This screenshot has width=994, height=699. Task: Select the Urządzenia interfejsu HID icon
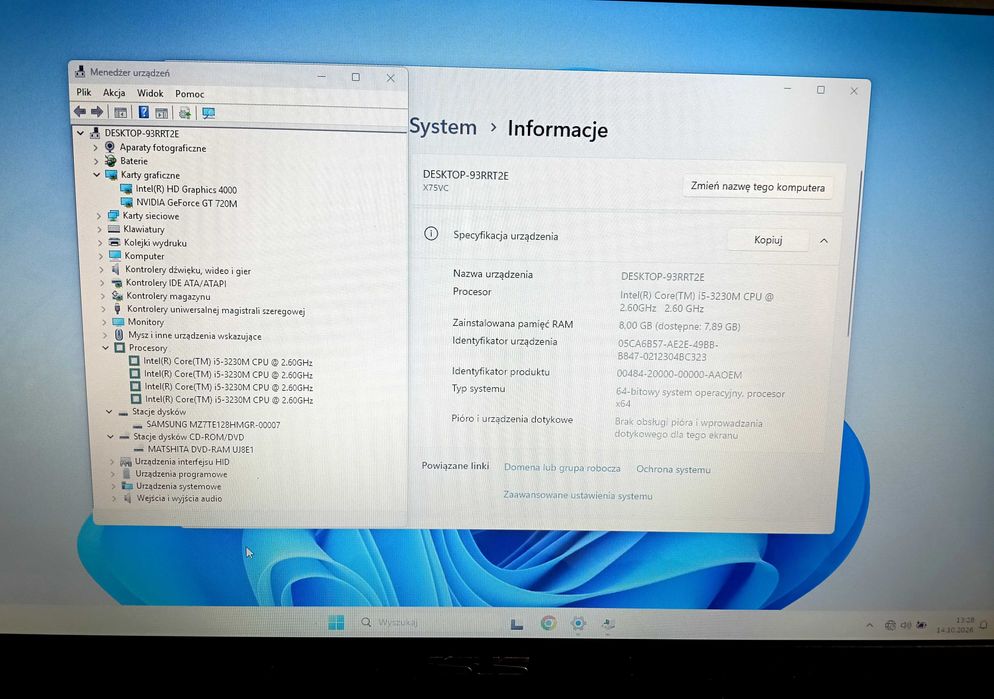(126, 461)
